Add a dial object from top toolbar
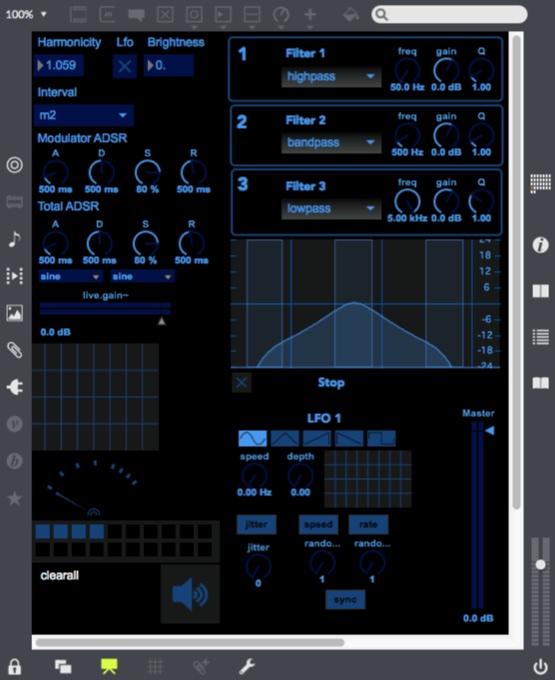555x680 pixels. point(281,14)
